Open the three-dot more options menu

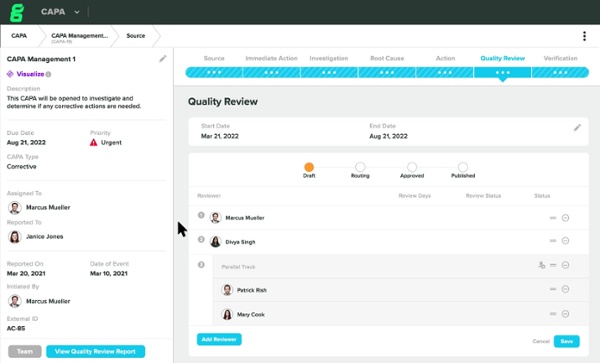tap(584, 36)
